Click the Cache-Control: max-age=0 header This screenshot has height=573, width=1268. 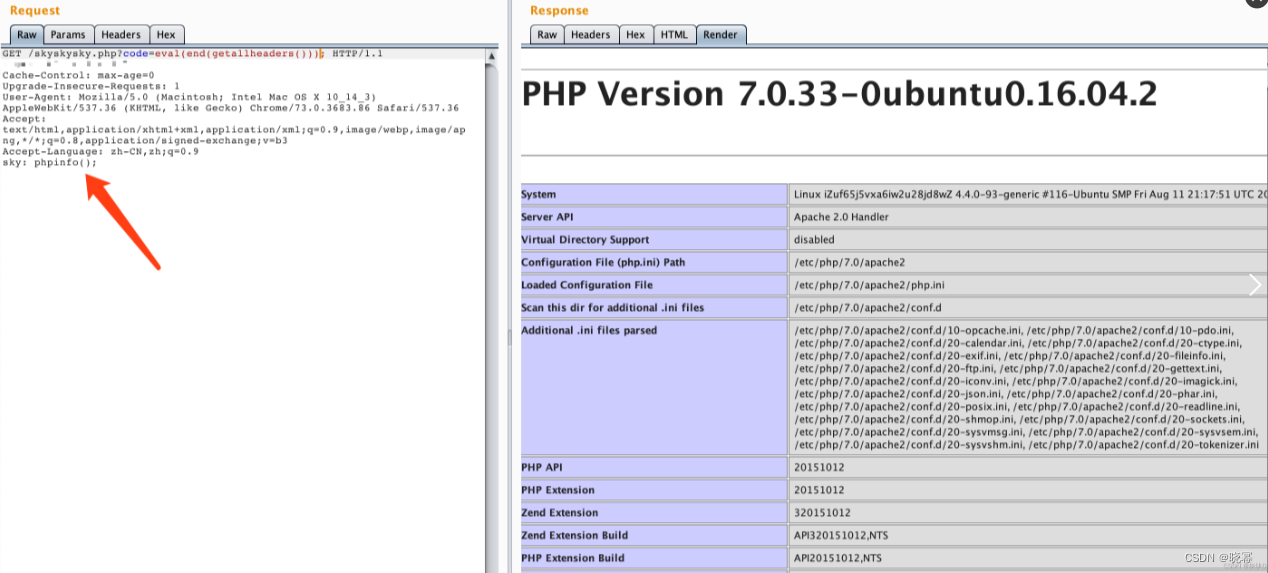[x=78, y=75]
